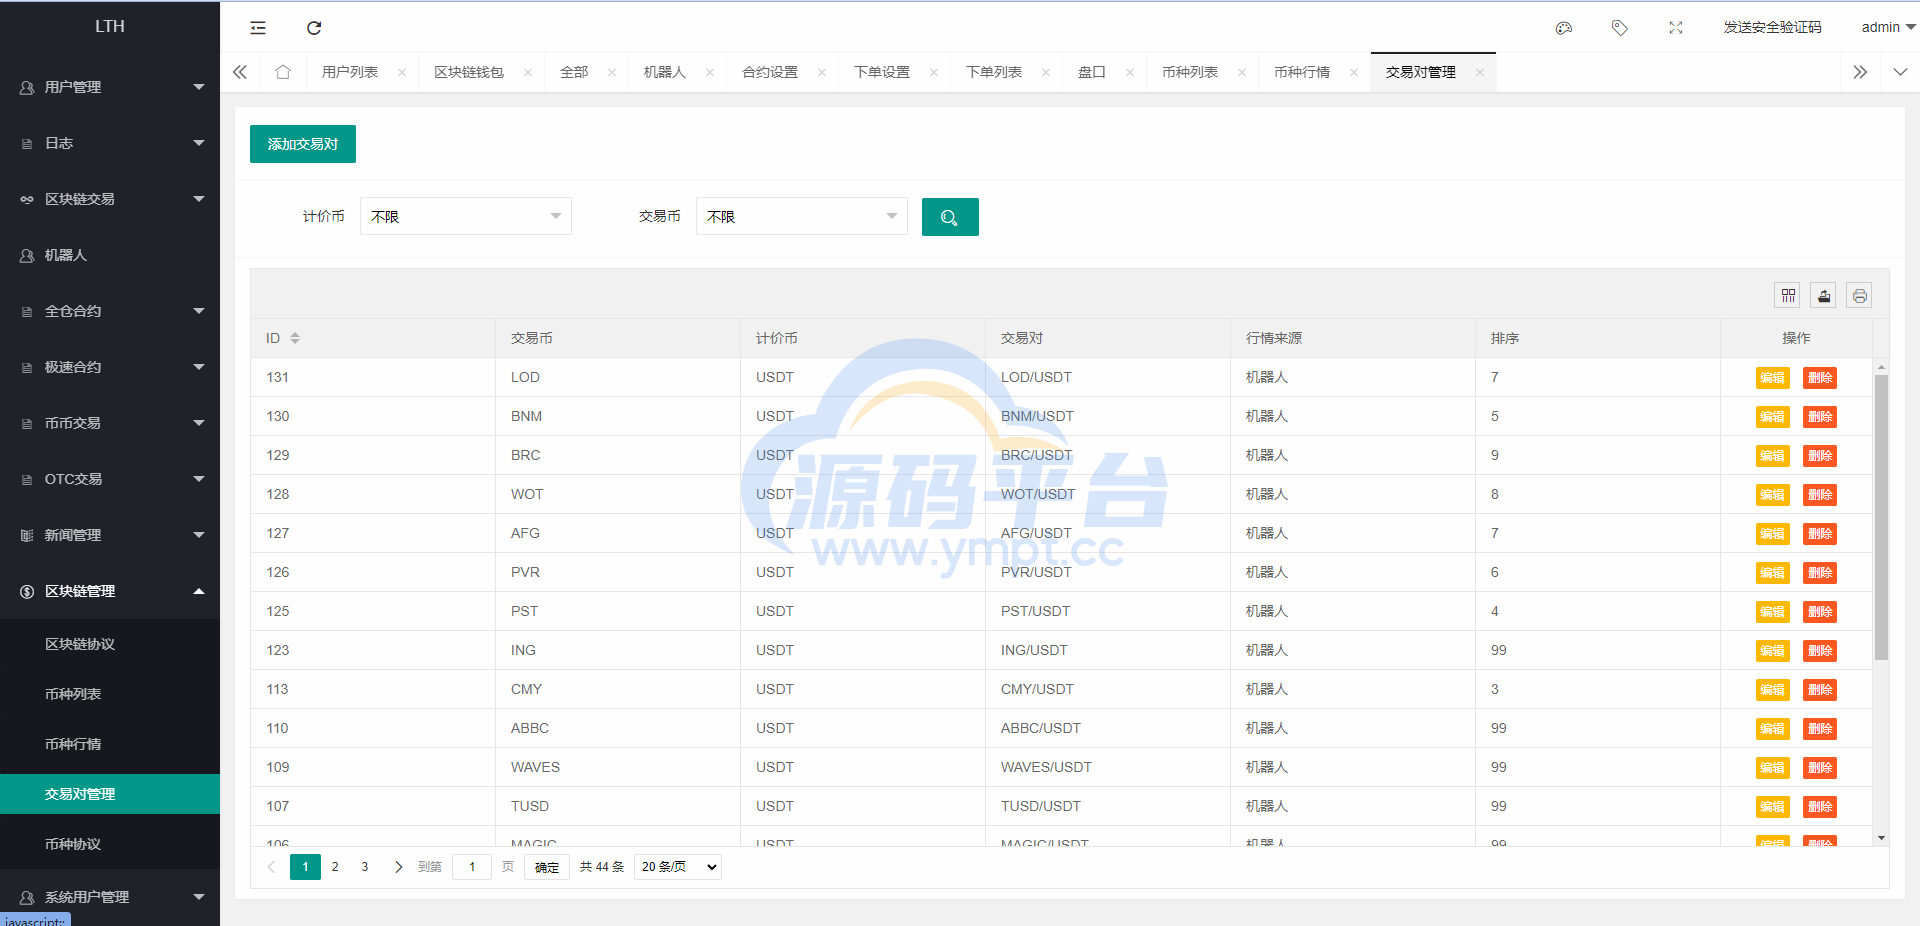Open 币种列表 sidebar submenu item
The height and width of the screenshot is (926, 1920).
pos(110,694)
